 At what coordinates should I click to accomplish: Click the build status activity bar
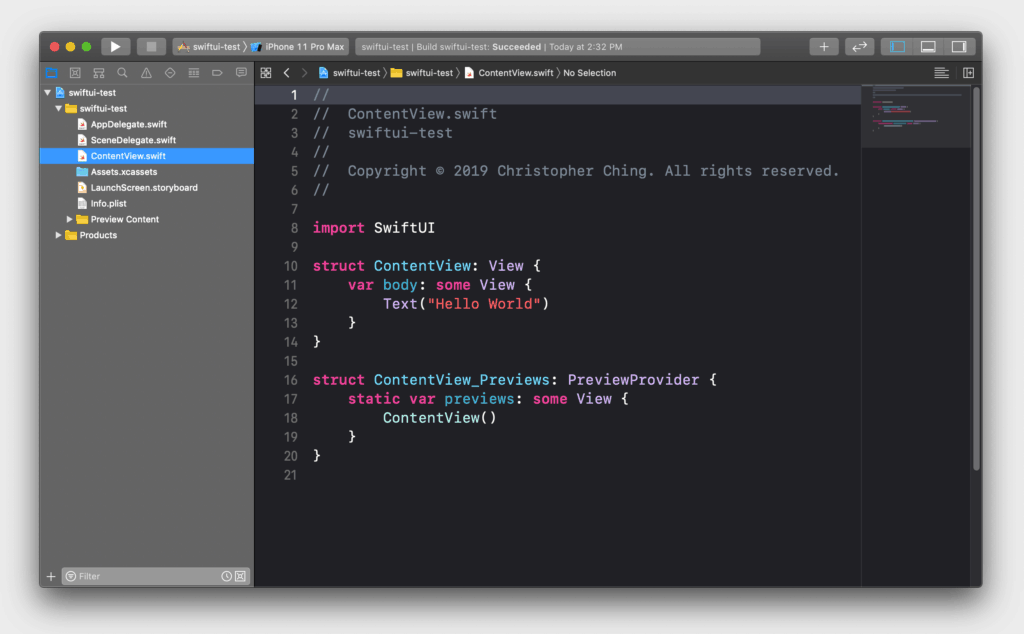click(558, 46)
